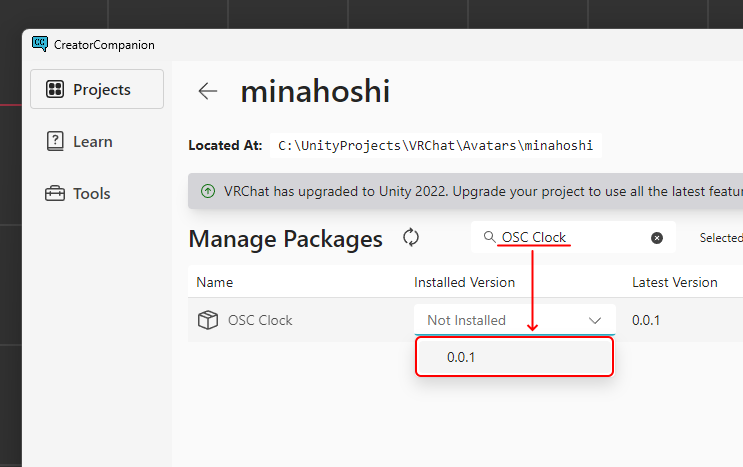This screenshot has height=467, width=743.
Task: Click the green upgrade arrow icon in banner
Action: tap(207, 190)
